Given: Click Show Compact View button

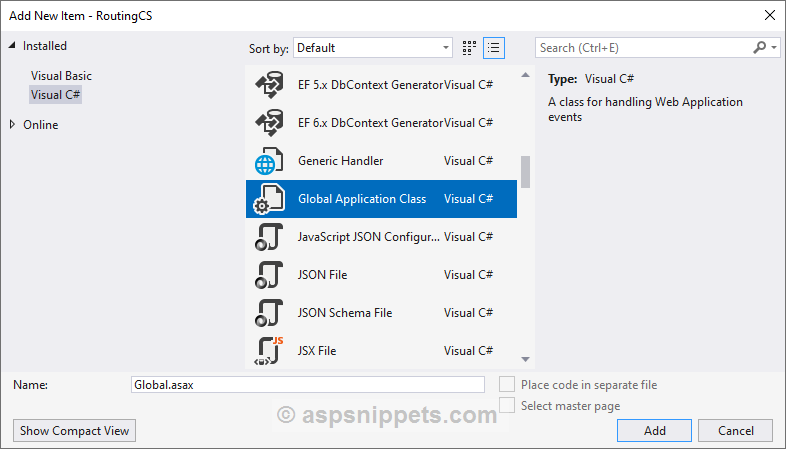Looking at the screenshot, I should (x=74, y=430).
